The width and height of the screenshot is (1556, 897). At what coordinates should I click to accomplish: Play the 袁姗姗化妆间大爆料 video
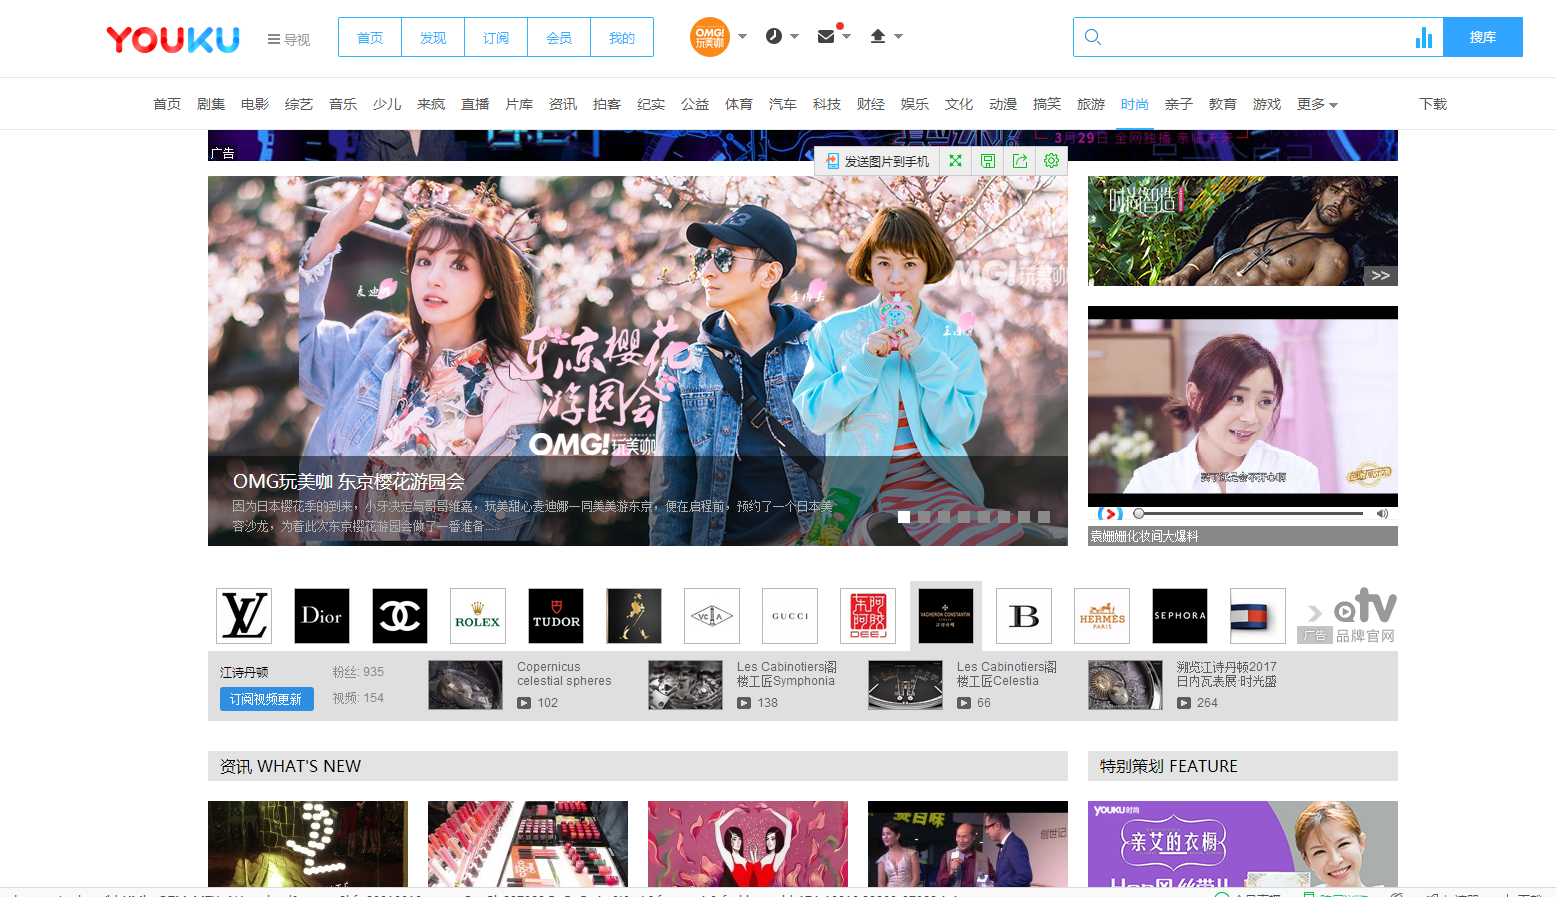(x=1109, y=514)
